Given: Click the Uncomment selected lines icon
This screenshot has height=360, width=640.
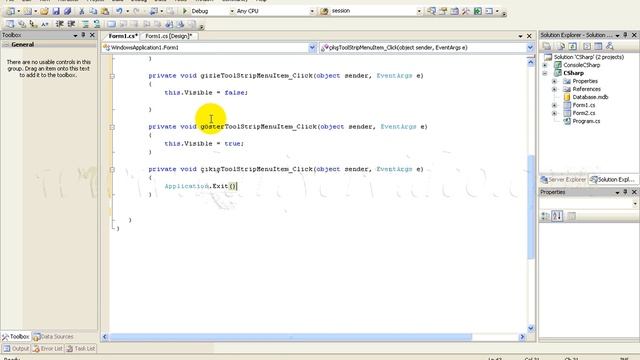Looking at the screenshot, I should [97, 24].
